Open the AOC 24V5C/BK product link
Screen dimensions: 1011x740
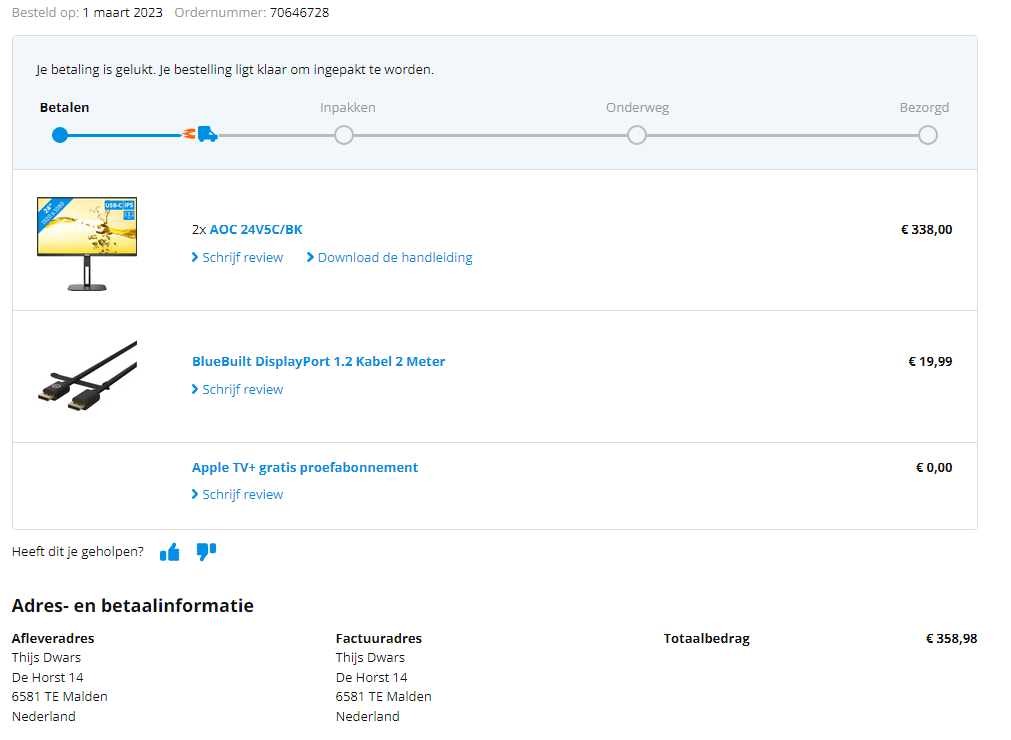(x=256, y=229)
